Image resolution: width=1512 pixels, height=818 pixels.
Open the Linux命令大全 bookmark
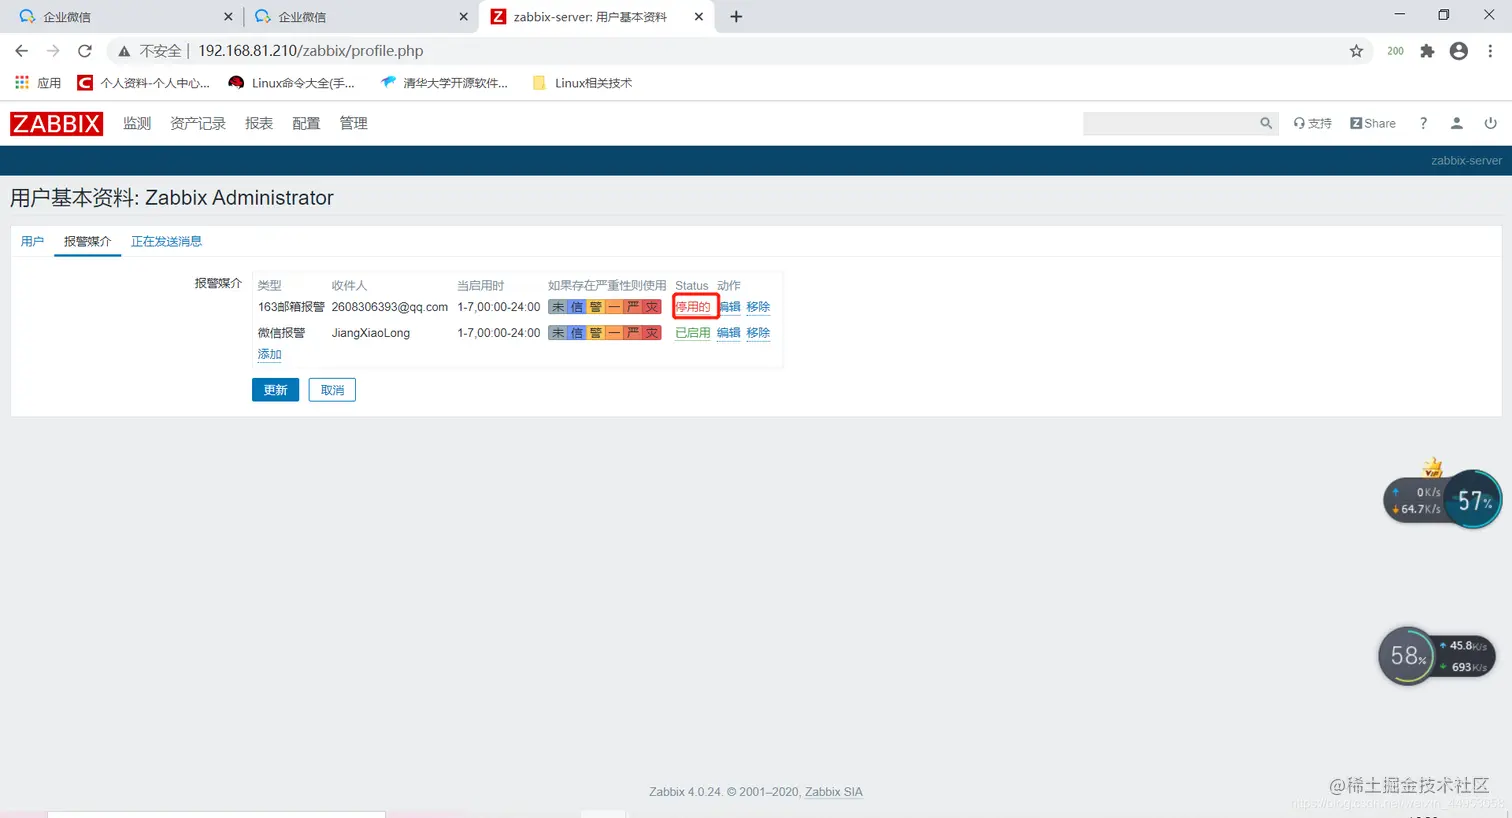coord(292,83)
